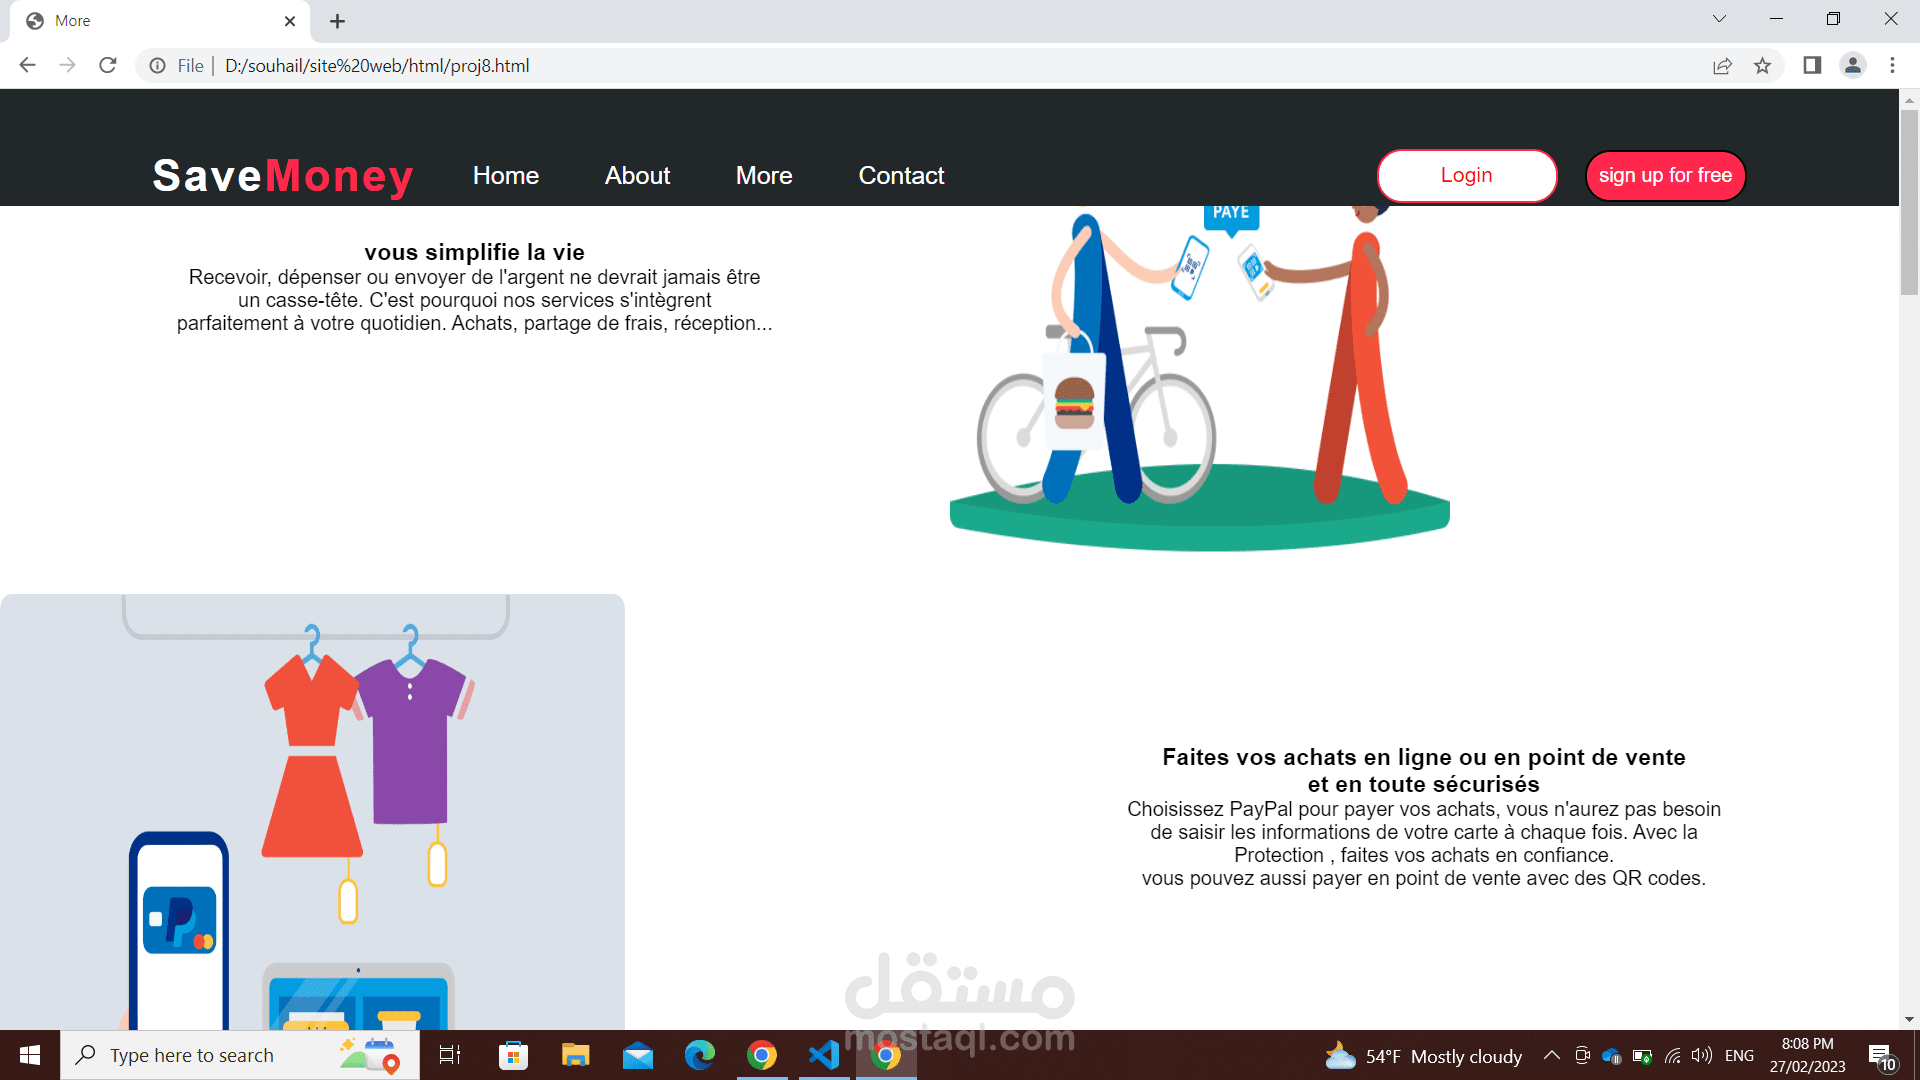Expand the tab search chevron
This screenshot has width=1920, height=1080.
[x=1719, y=19]
